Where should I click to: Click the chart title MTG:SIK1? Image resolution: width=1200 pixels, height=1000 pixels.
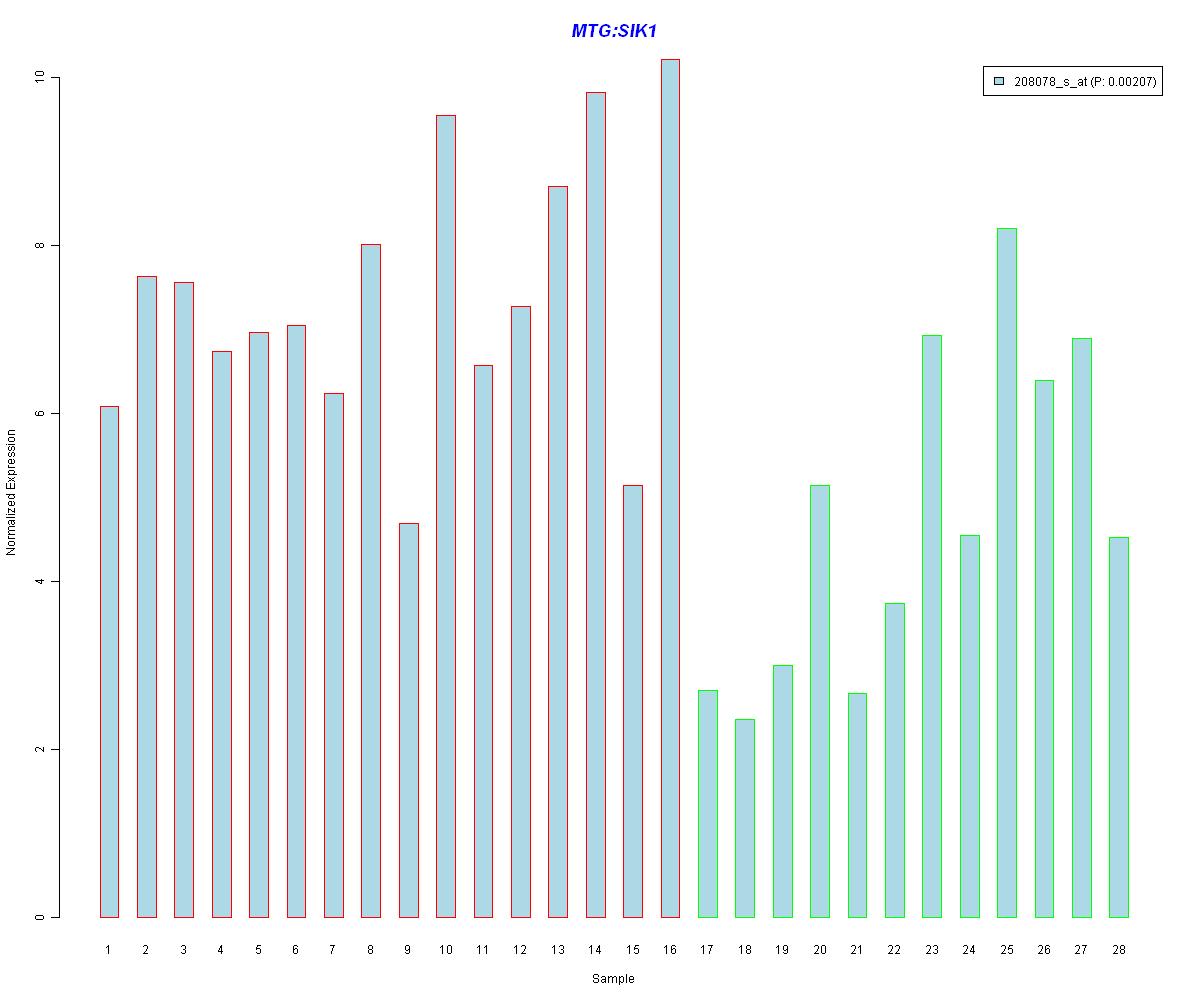(x=613, y=31)
